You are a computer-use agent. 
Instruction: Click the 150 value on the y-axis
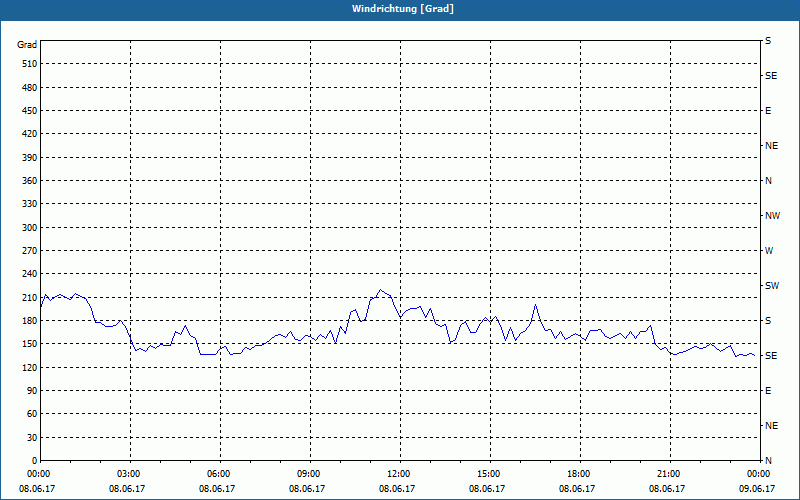coord(30,344)
